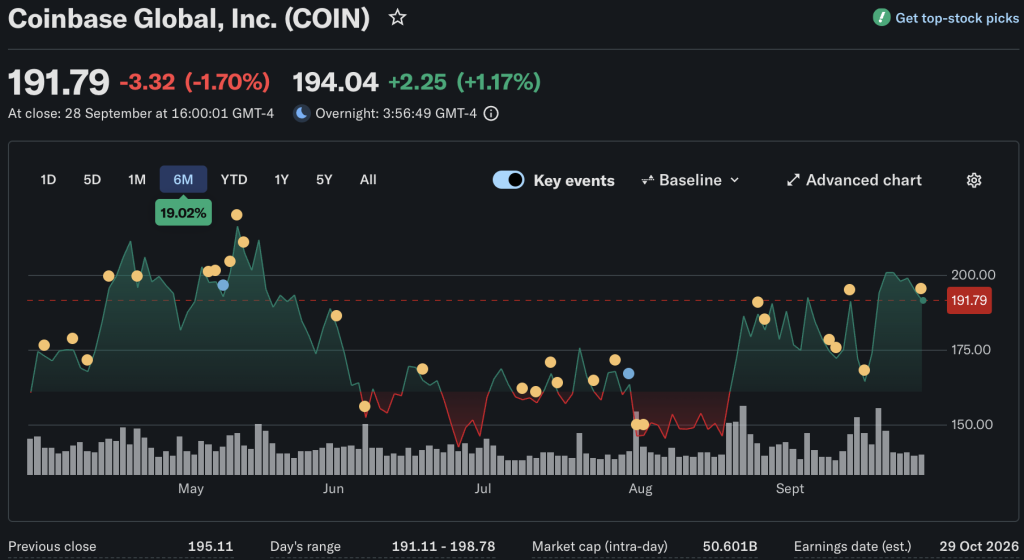Expand the Baseline chart type dropdown
The height and width of the screenshot is (560, 1024).
(x=690, y=180)
